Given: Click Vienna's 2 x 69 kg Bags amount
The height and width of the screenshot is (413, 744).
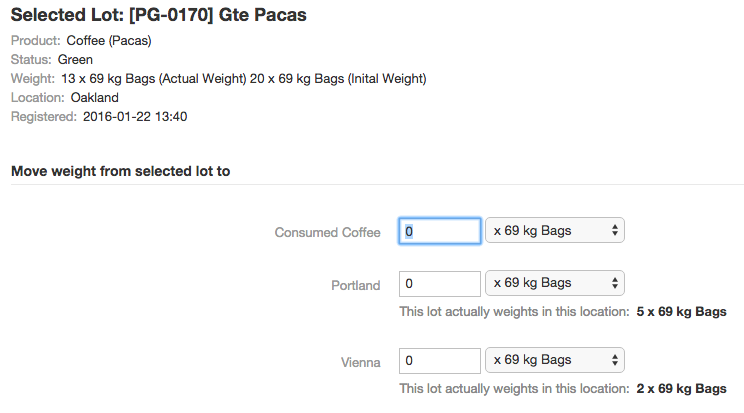Looking at the screenshot, I should click(x=681, y=389).
